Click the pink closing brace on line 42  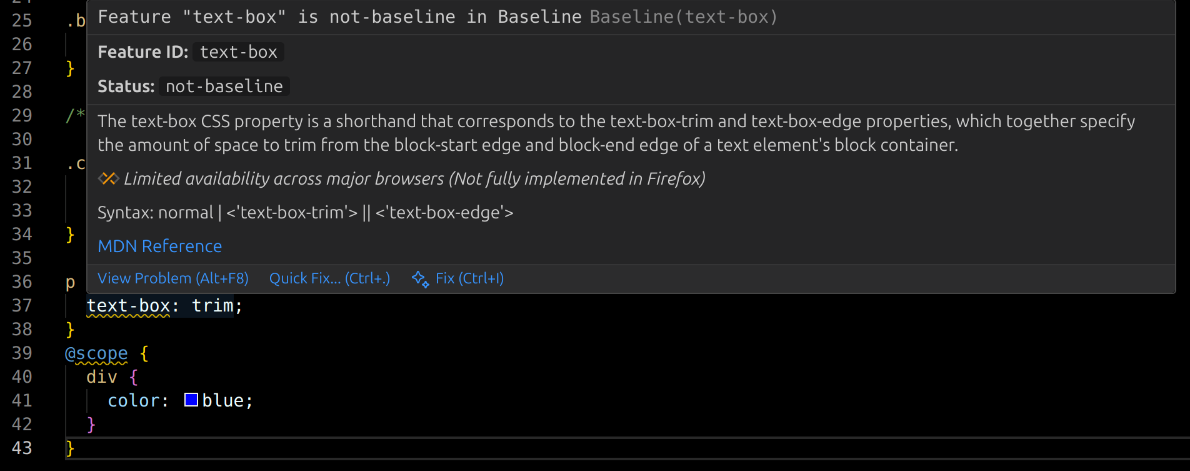click(92, 424)
